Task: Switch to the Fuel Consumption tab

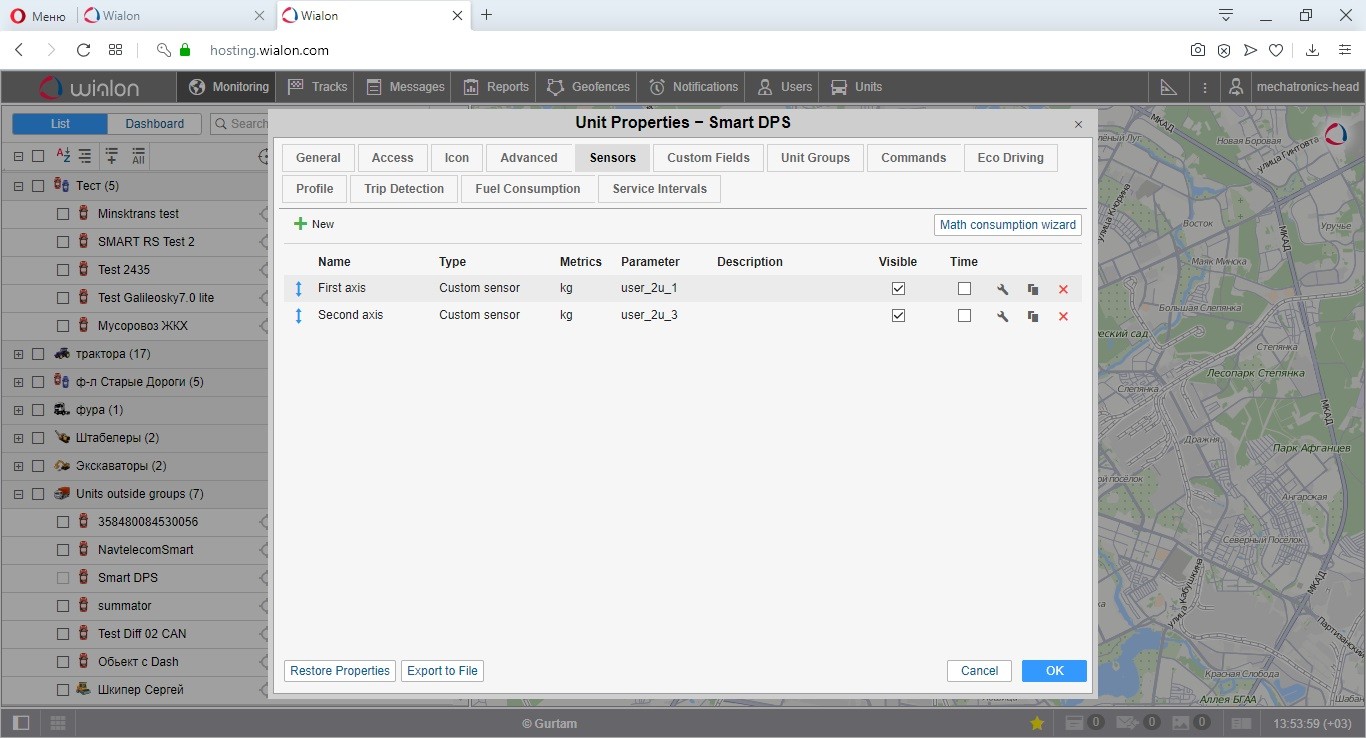Action: (x=527, y=189)
